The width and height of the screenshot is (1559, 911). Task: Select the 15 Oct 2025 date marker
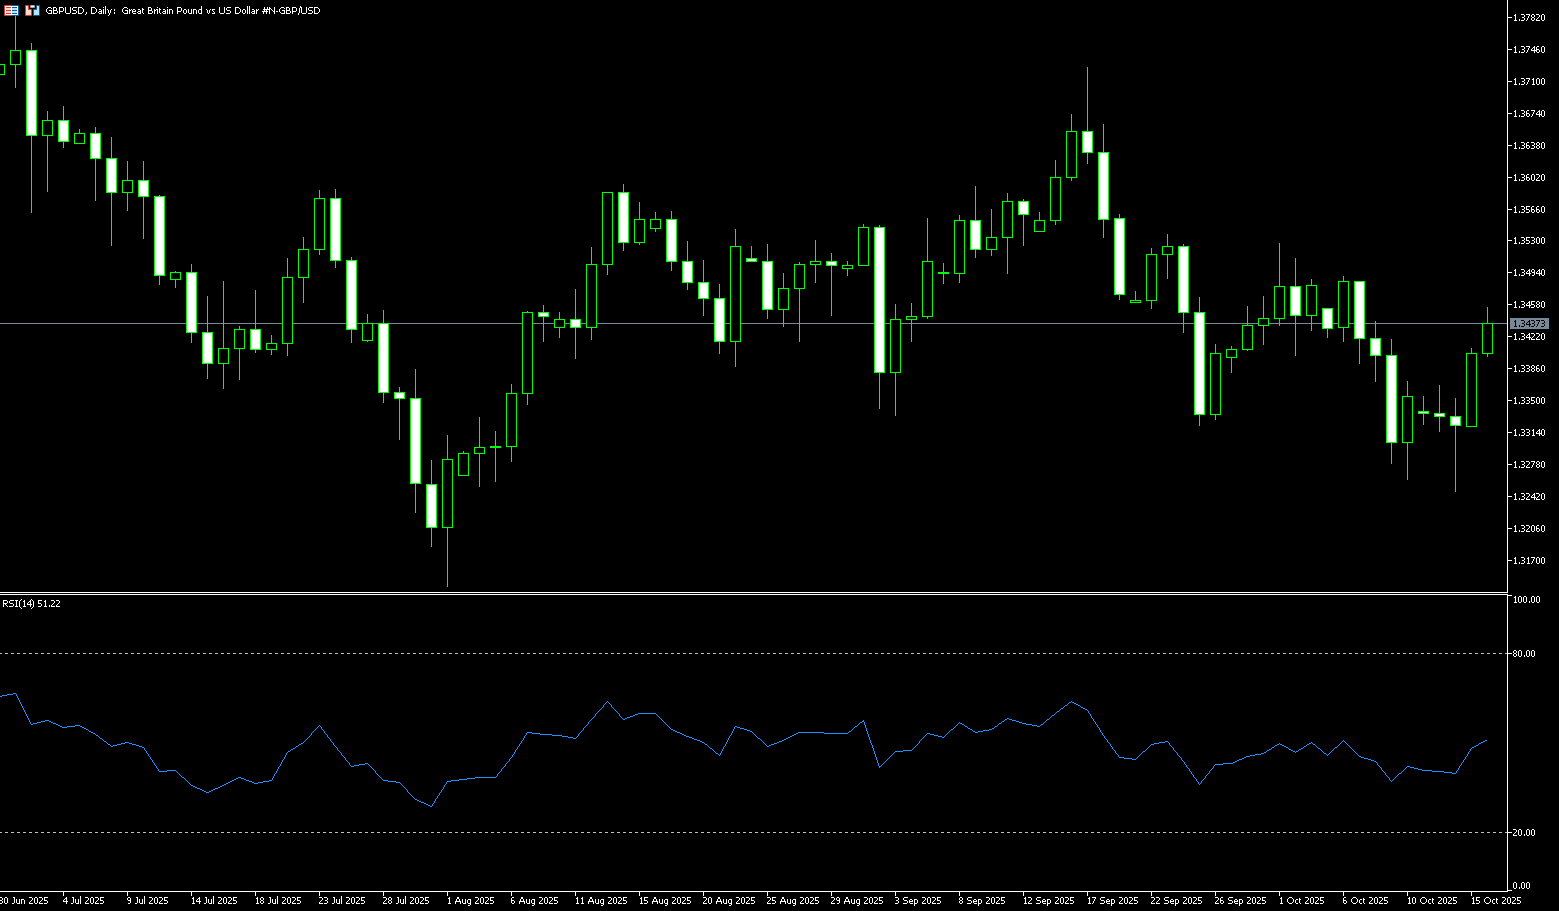(1496, 901)
